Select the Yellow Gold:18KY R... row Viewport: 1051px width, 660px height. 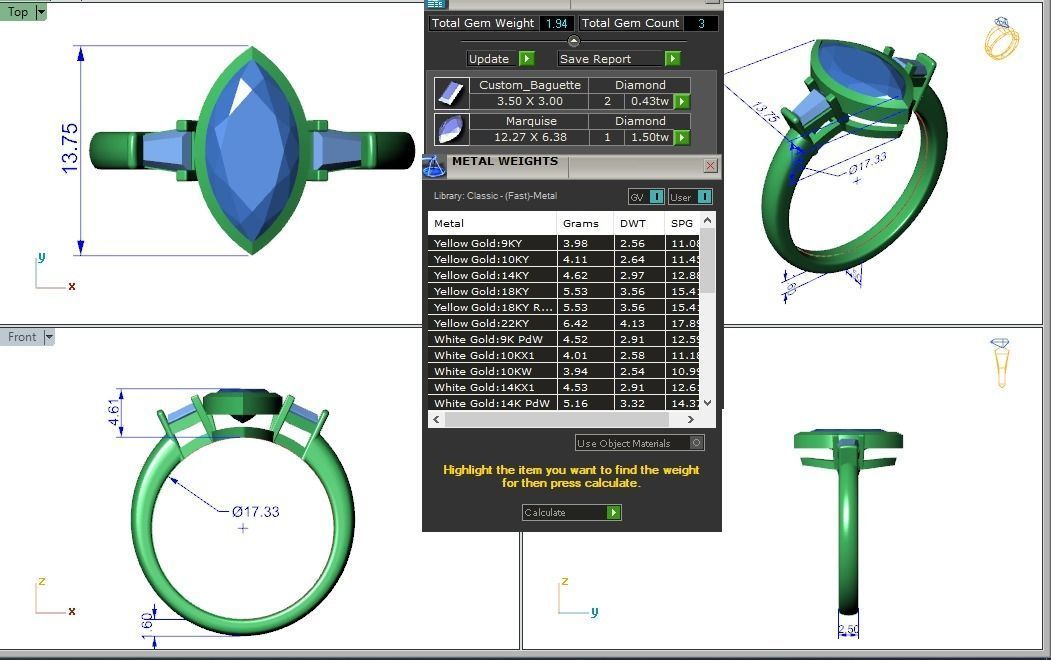(x=564, y=308)
